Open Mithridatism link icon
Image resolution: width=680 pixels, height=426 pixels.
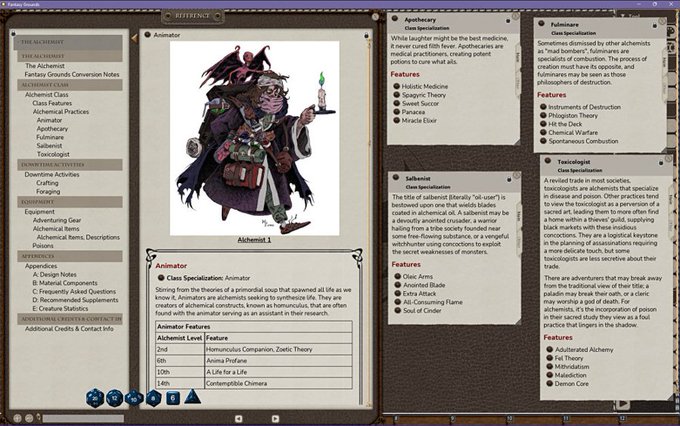click(549, 367)
